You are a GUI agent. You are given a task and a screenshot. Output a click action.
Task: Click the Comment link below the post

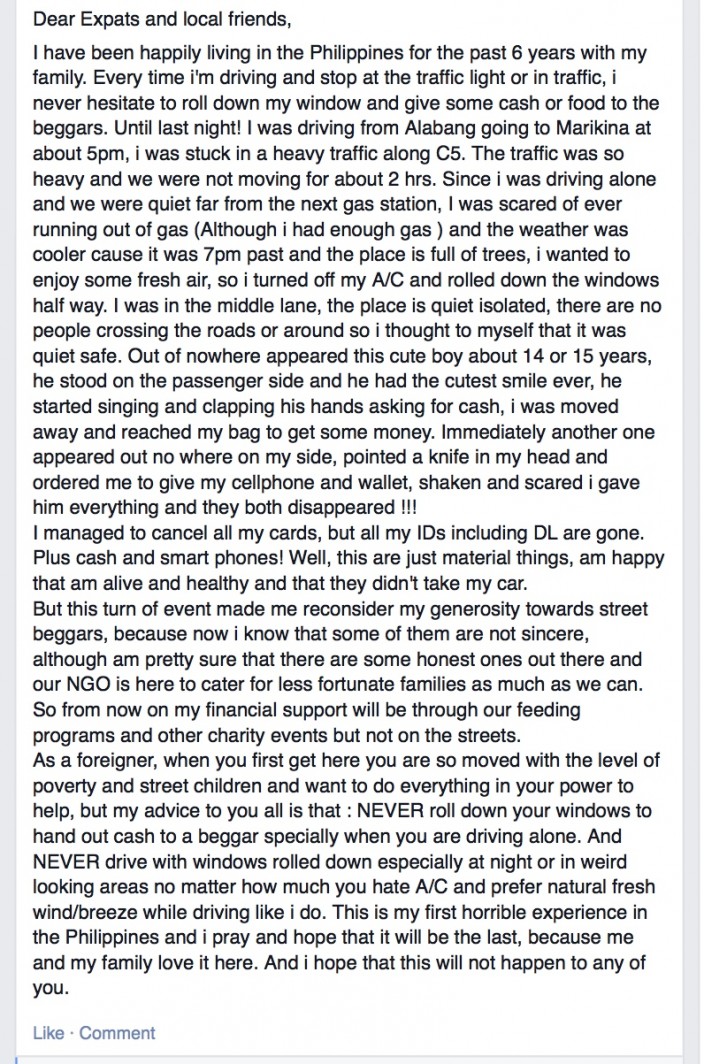pos(117,1033)
